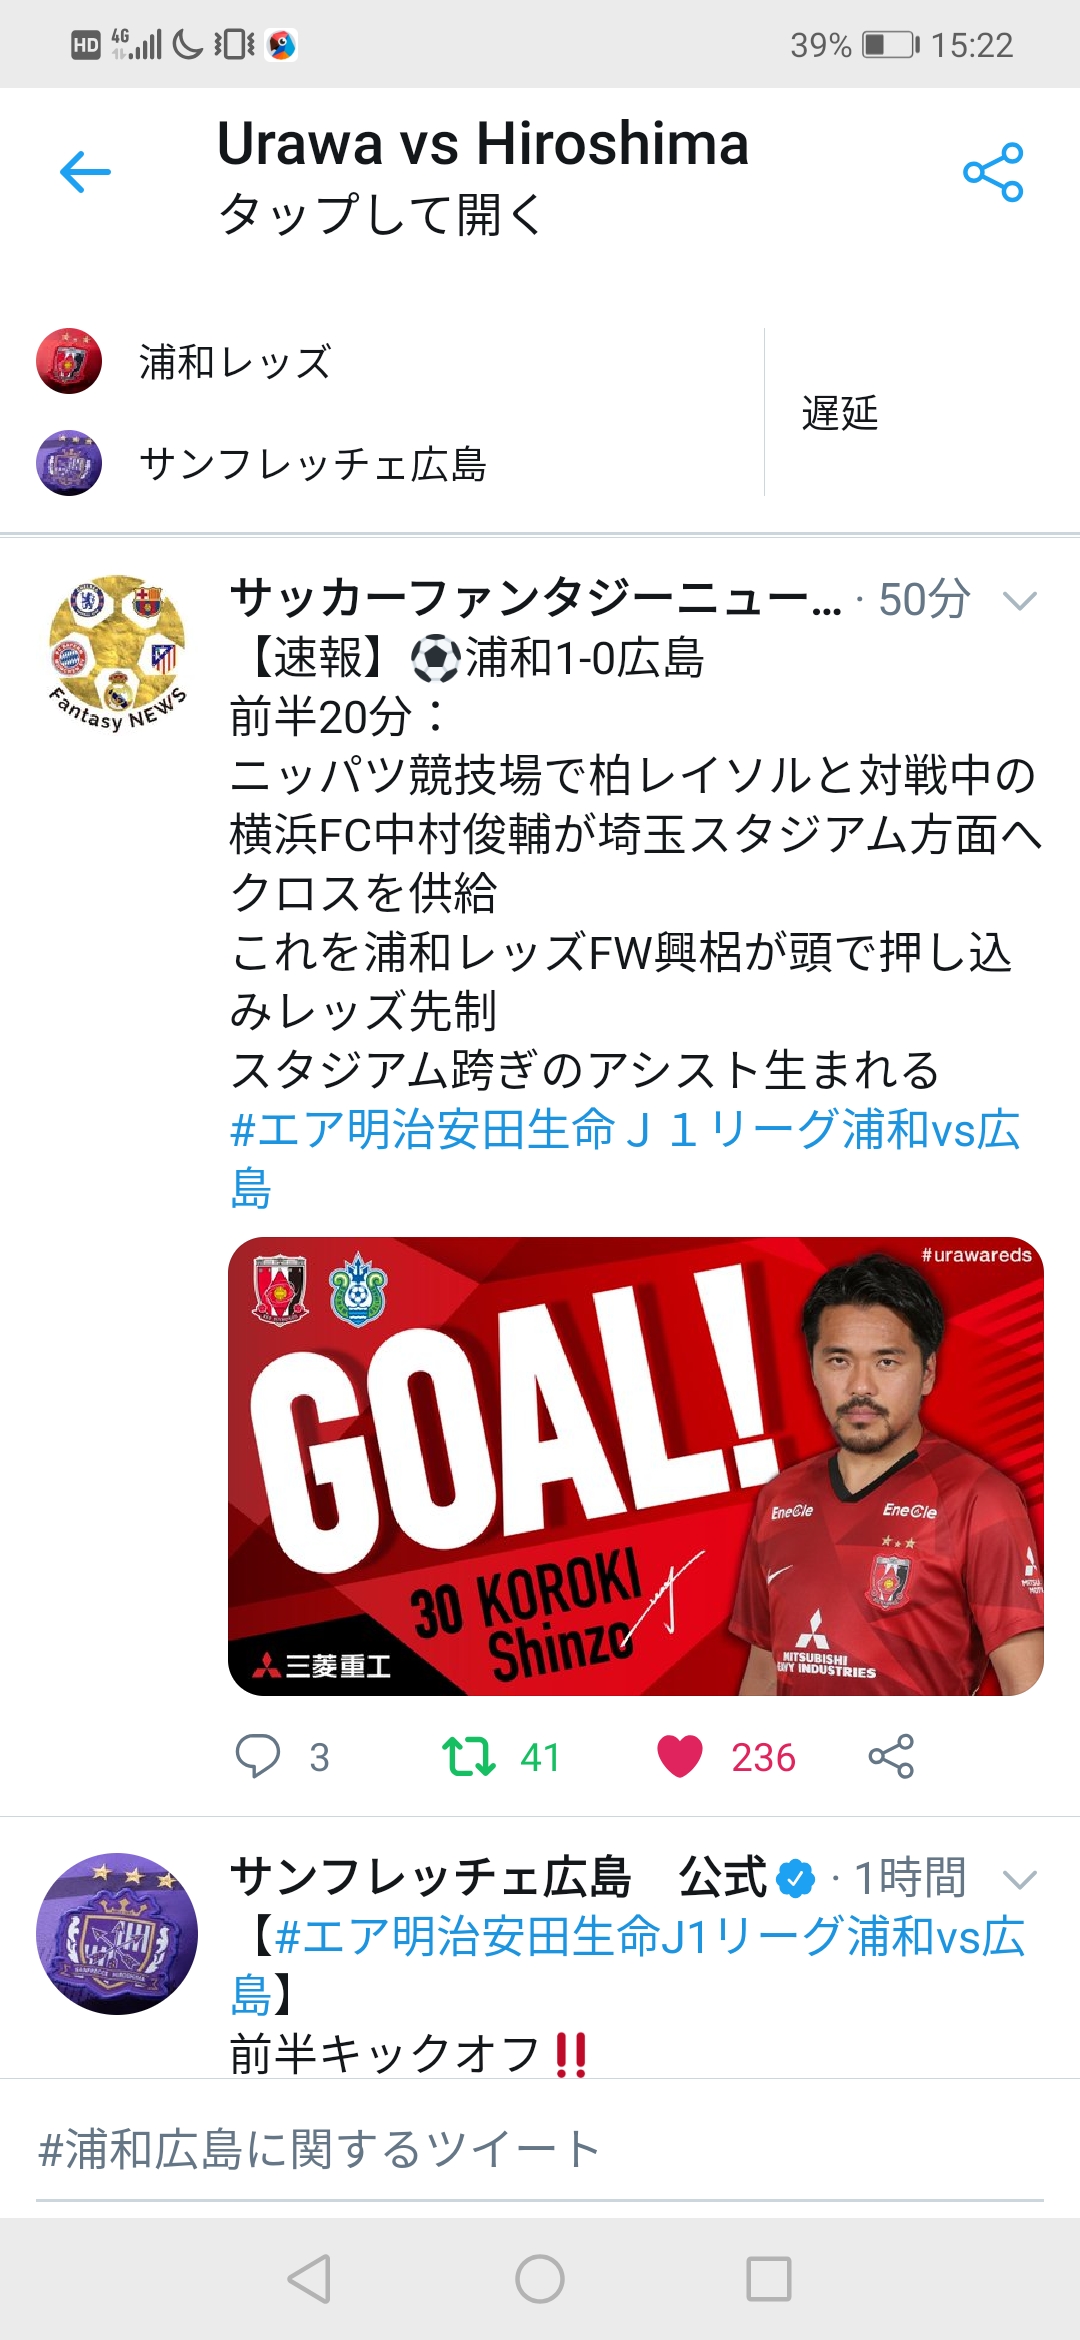Open the Urawa vs Hiroshima title header
The width and height of the screenshot is (1080, 2340).
pos(483,177)
